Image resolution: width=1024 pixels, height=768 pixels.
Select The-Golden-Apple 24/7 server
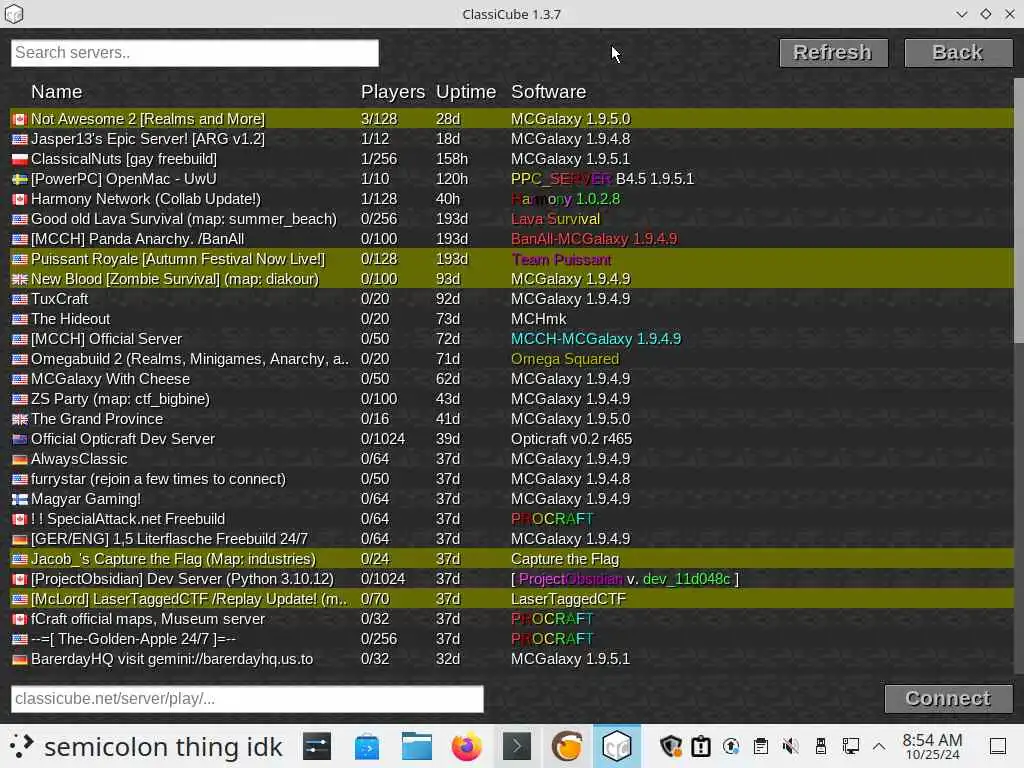click(511, 639)
